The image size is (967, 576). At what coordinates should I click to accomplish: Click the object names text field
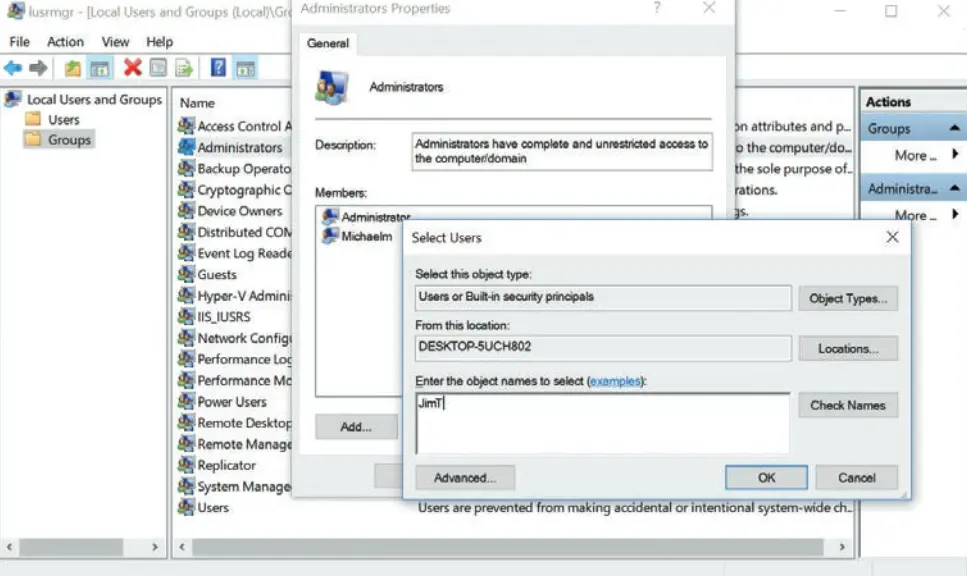click(602, 422)
